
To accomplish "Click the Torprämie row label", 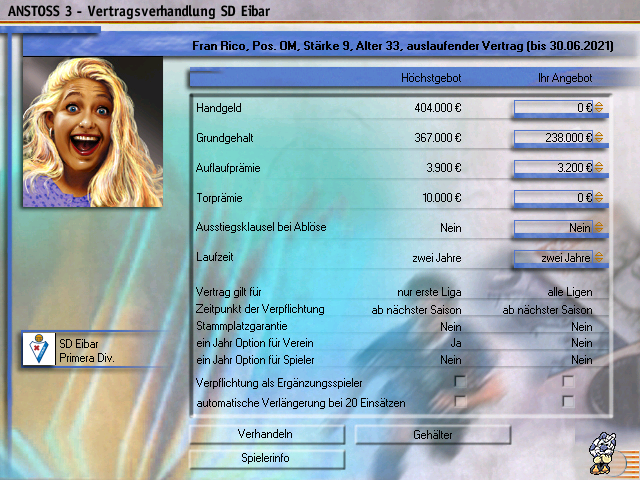I will [219, 198].
